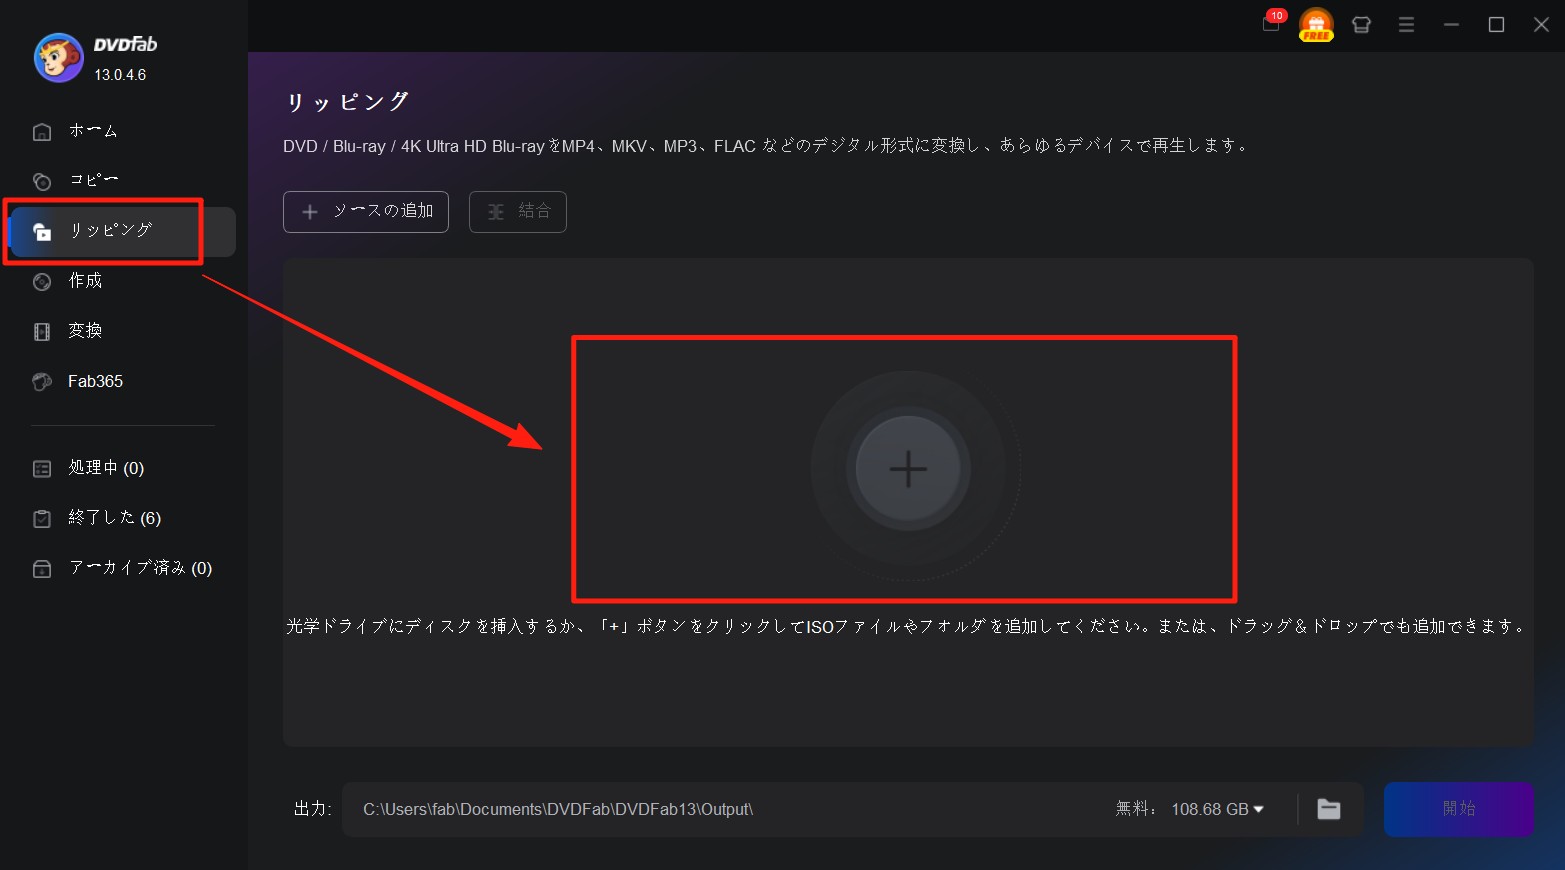Click the ソースの追加 button

tap(366, 212)
